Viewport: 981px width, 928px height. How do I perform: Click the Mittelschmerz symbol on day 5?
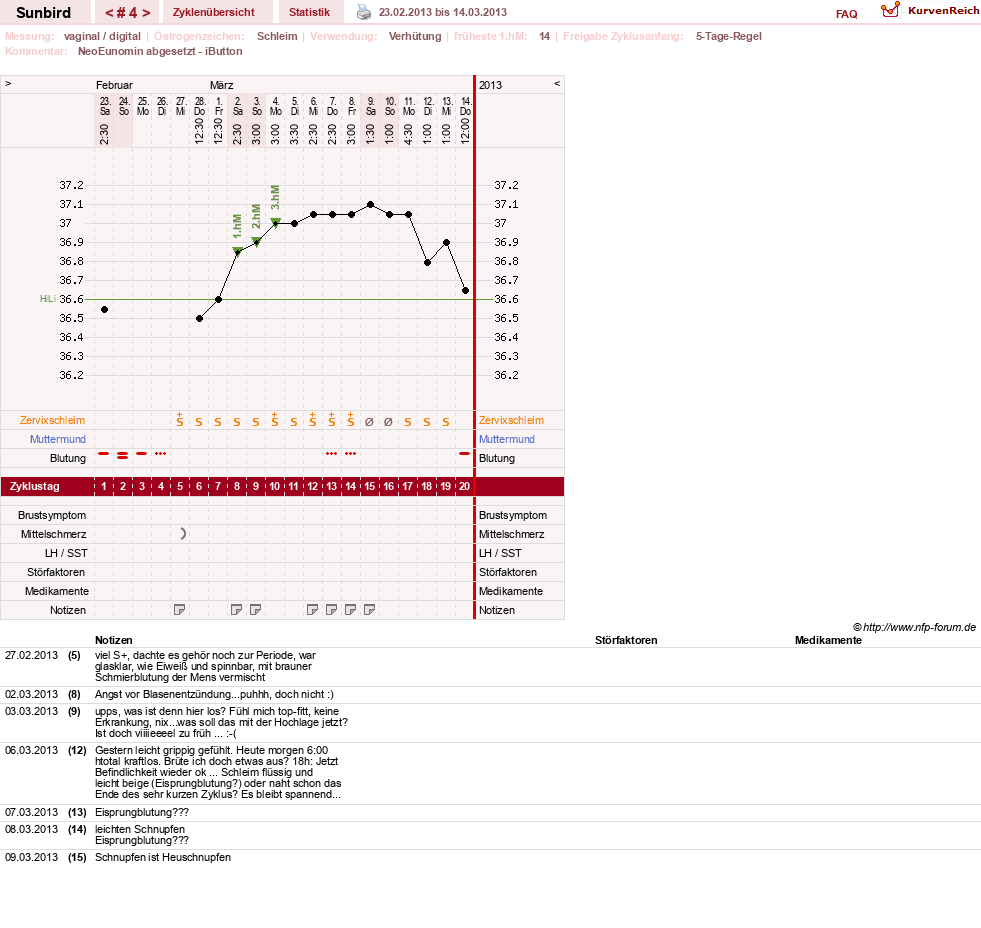pos(183,534)
